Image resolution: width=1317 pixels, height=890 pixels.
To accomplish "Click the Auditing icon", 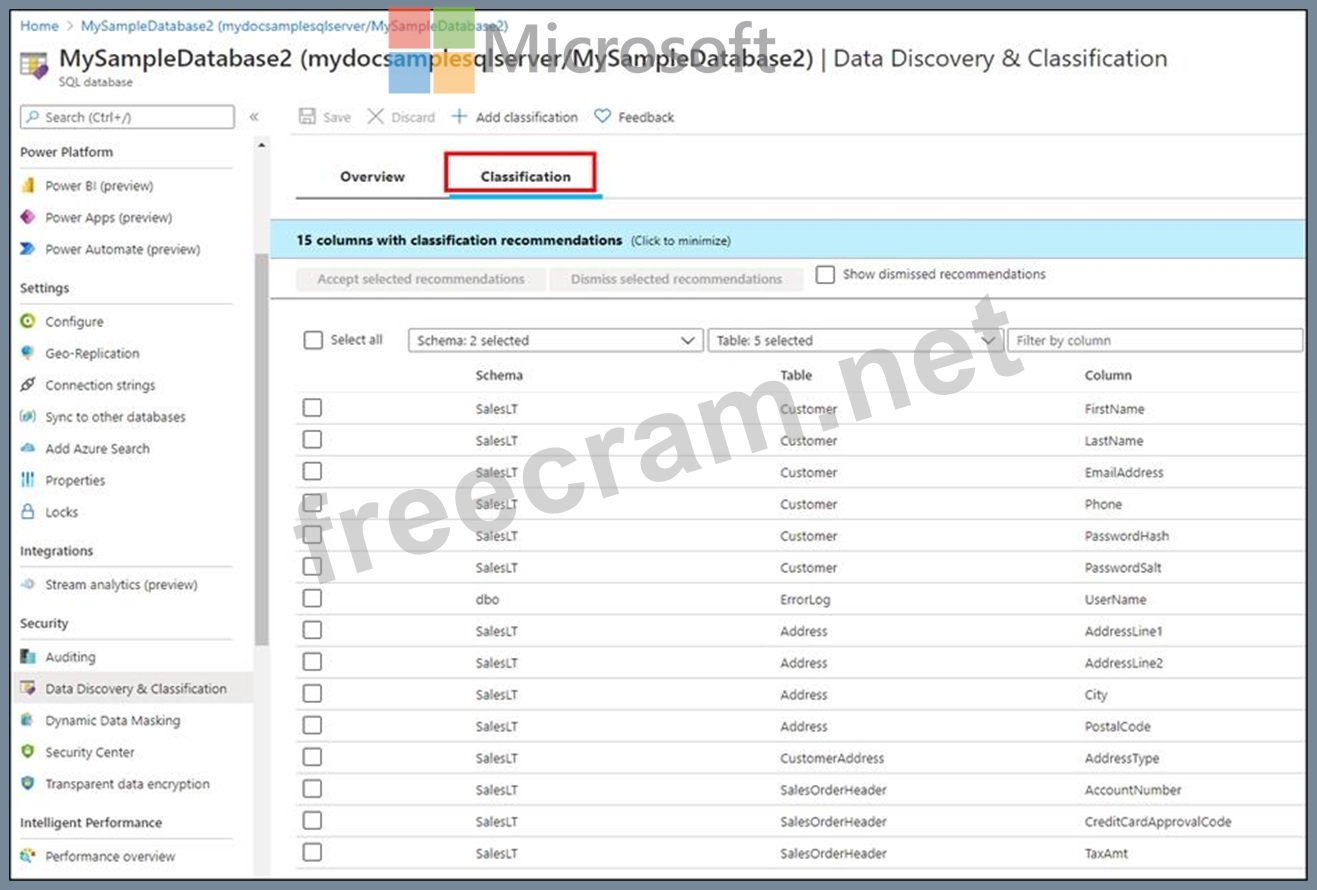I will 28,657.
